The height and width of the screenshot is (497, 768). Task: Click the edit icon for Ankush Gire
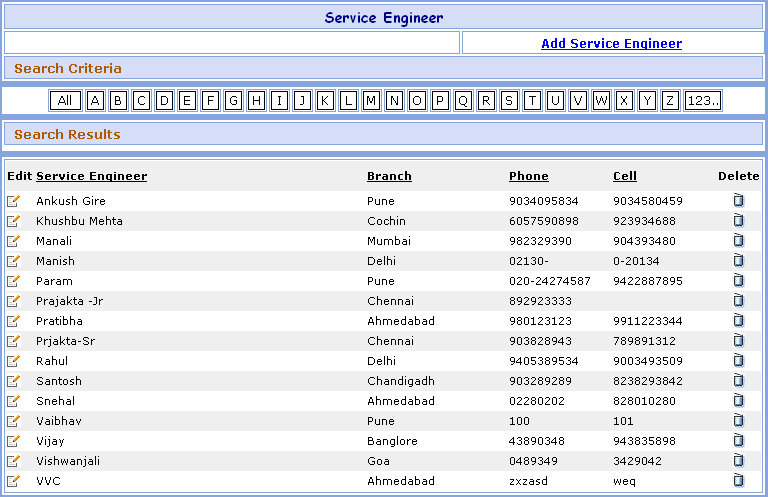point(14,201)
